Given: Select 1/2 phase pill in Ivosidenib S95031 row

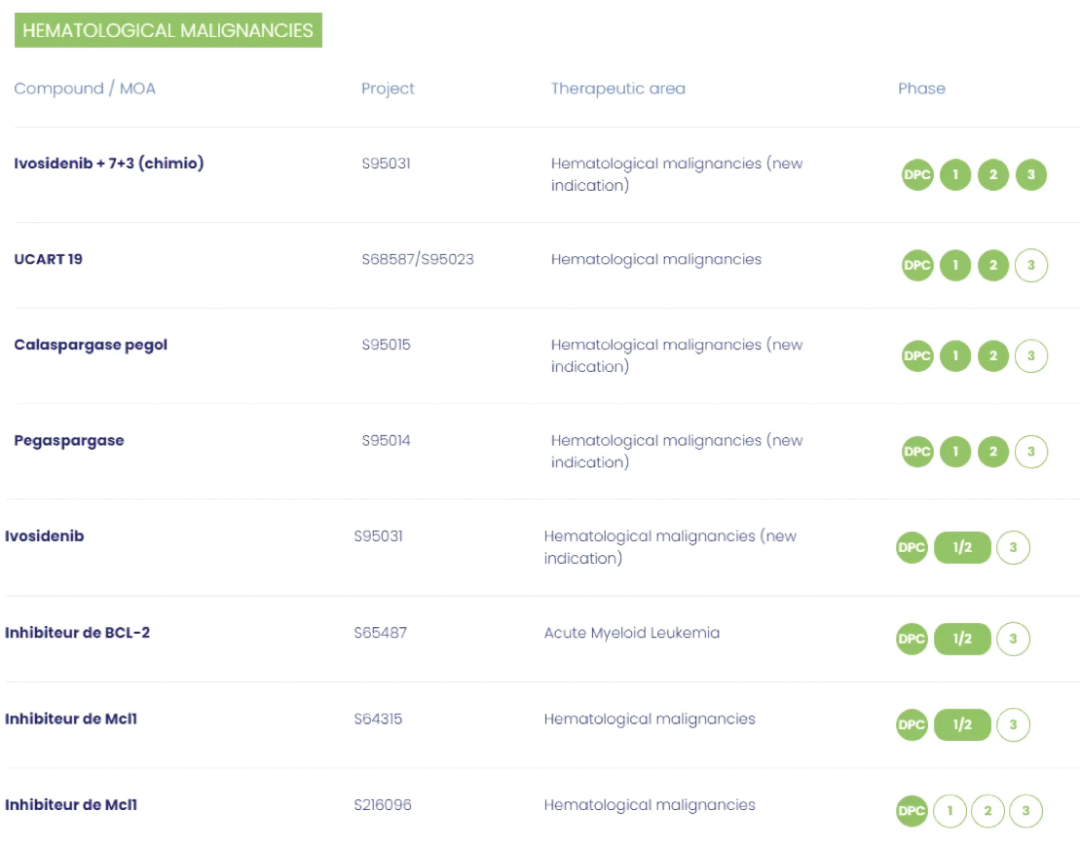Looking at the screenshot, I should tap(962, 548).
